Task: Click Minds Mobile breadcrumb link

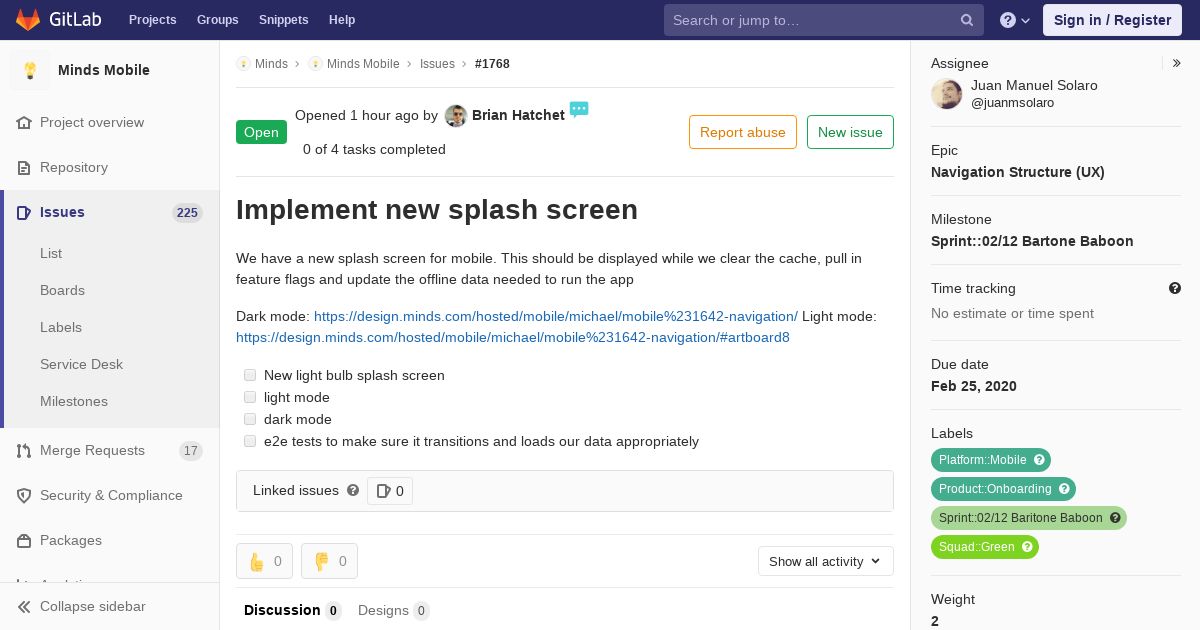Action: [363, 63]
